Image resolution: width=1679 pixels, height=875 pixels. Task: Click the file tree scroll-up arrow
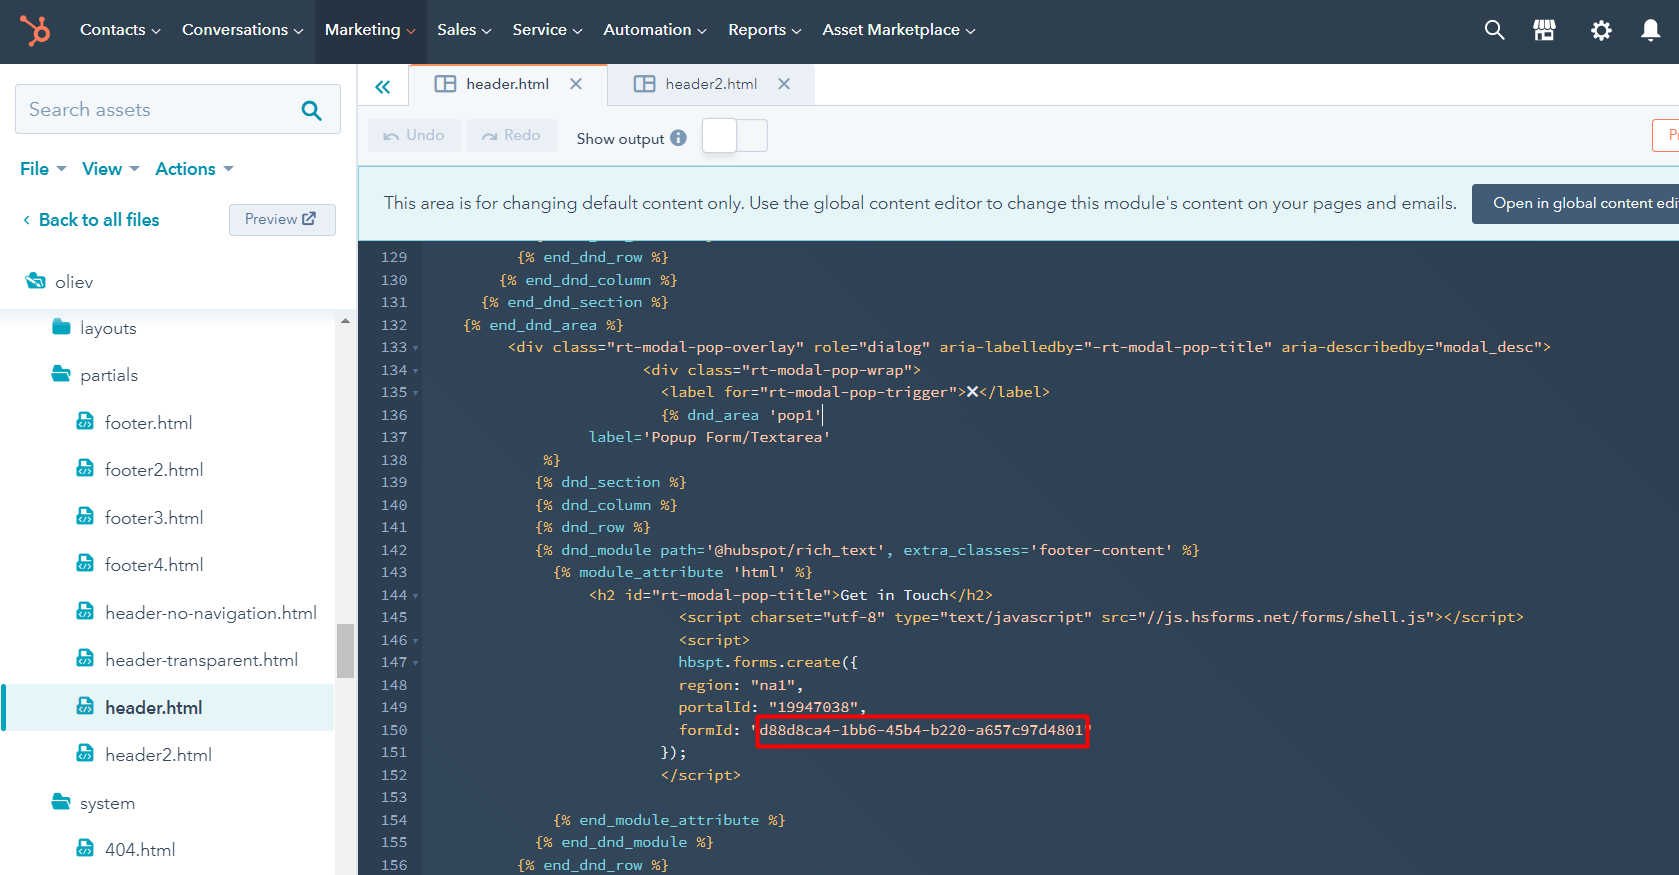(345, 321)
